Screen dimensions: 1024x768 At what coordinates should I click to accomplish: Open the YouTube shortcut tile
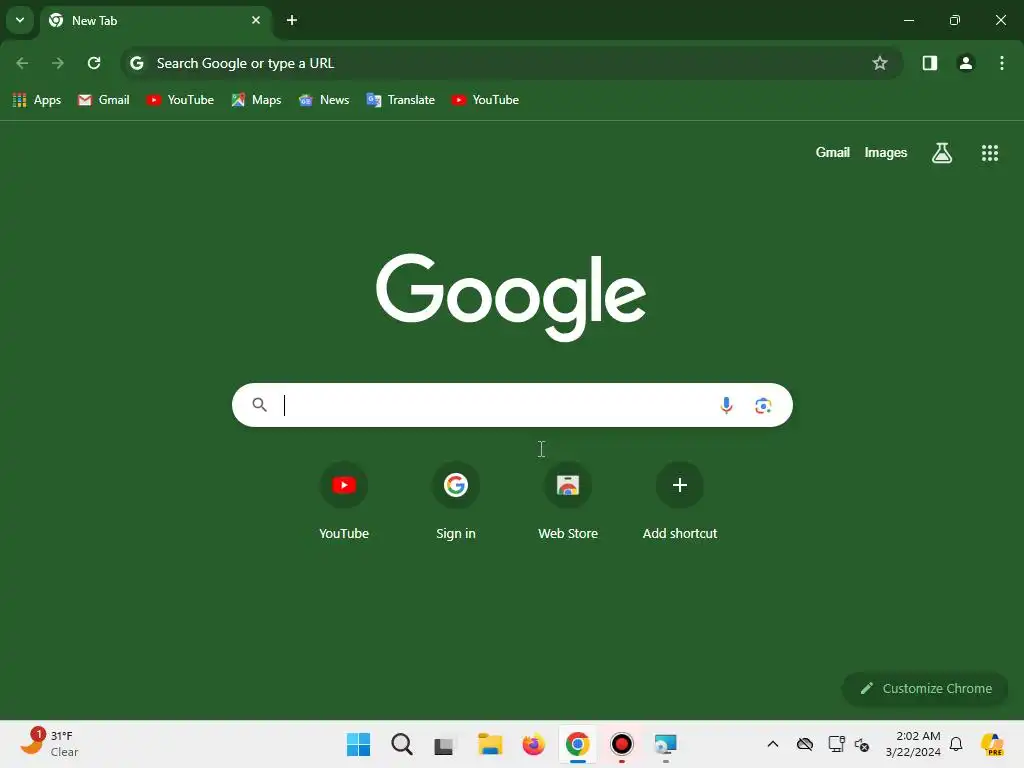(344, 502)
